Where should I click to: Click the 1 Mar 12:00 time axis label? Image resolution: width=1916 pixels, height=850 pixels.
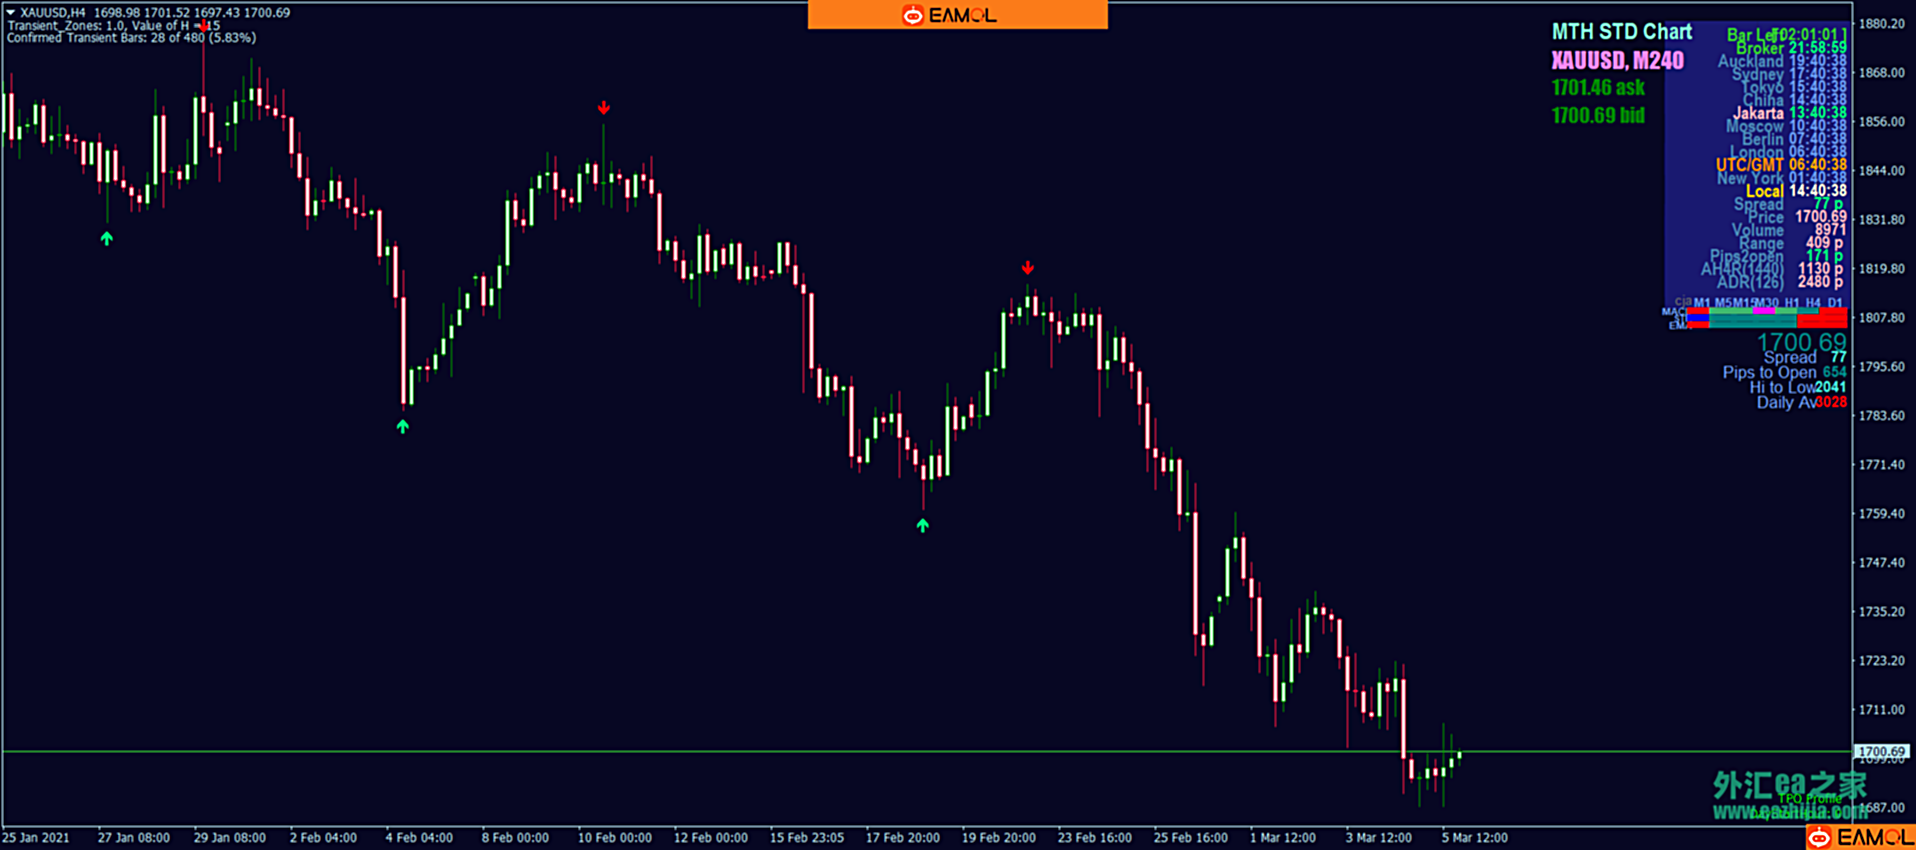(x=1282, y=838)
